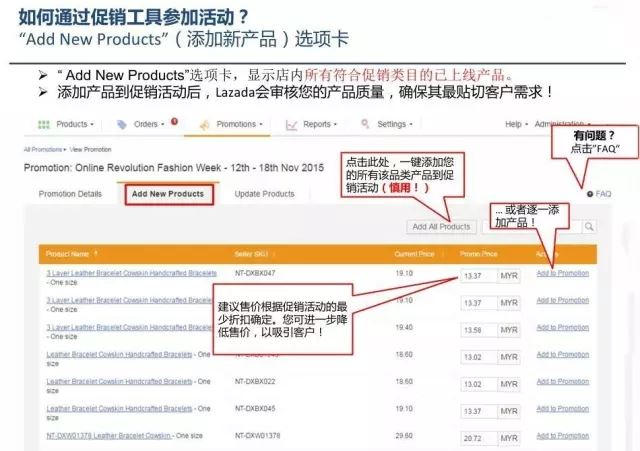Open NT-DXW01378 Leather Bracelet Cowskin link

click(109, 435)
